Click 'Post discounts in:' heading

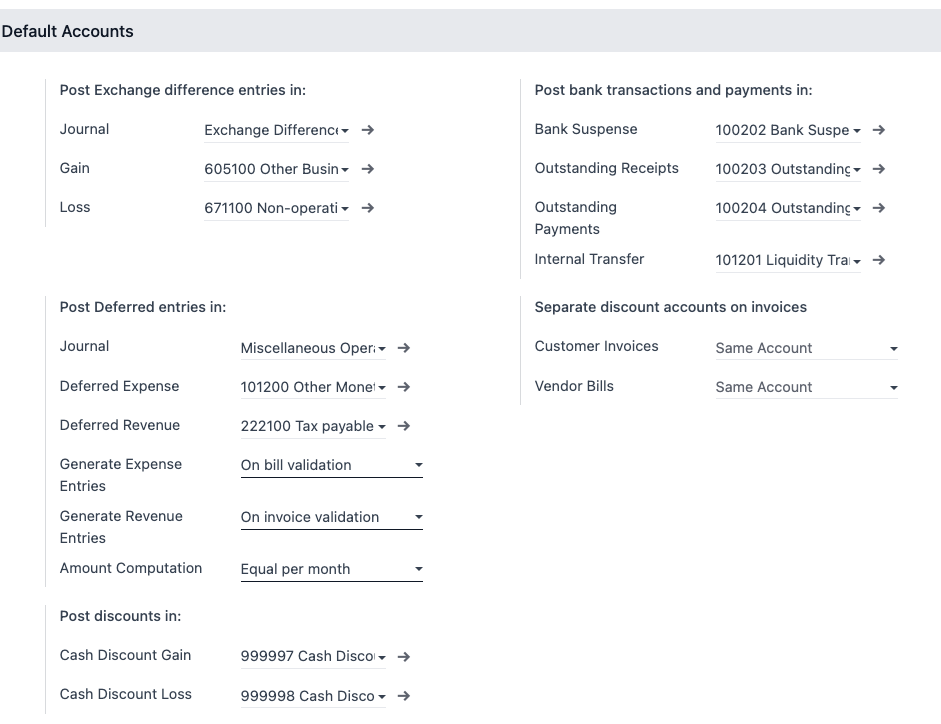point(120,616)
